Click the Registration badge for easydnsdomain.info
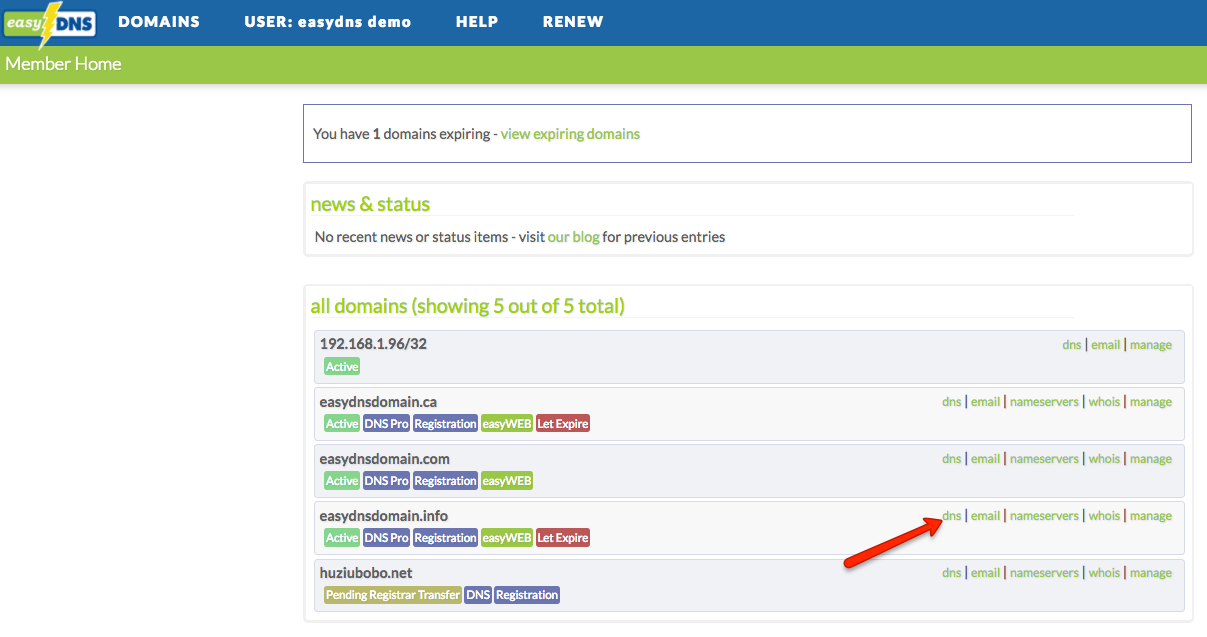Image resolution: width=1207 pixels, height=637 pixels. 445,538
